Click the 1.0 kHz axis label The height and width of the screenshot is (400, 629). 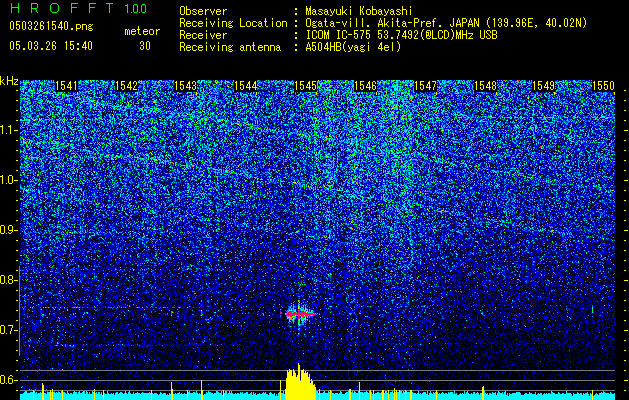(x=9, y=180)
